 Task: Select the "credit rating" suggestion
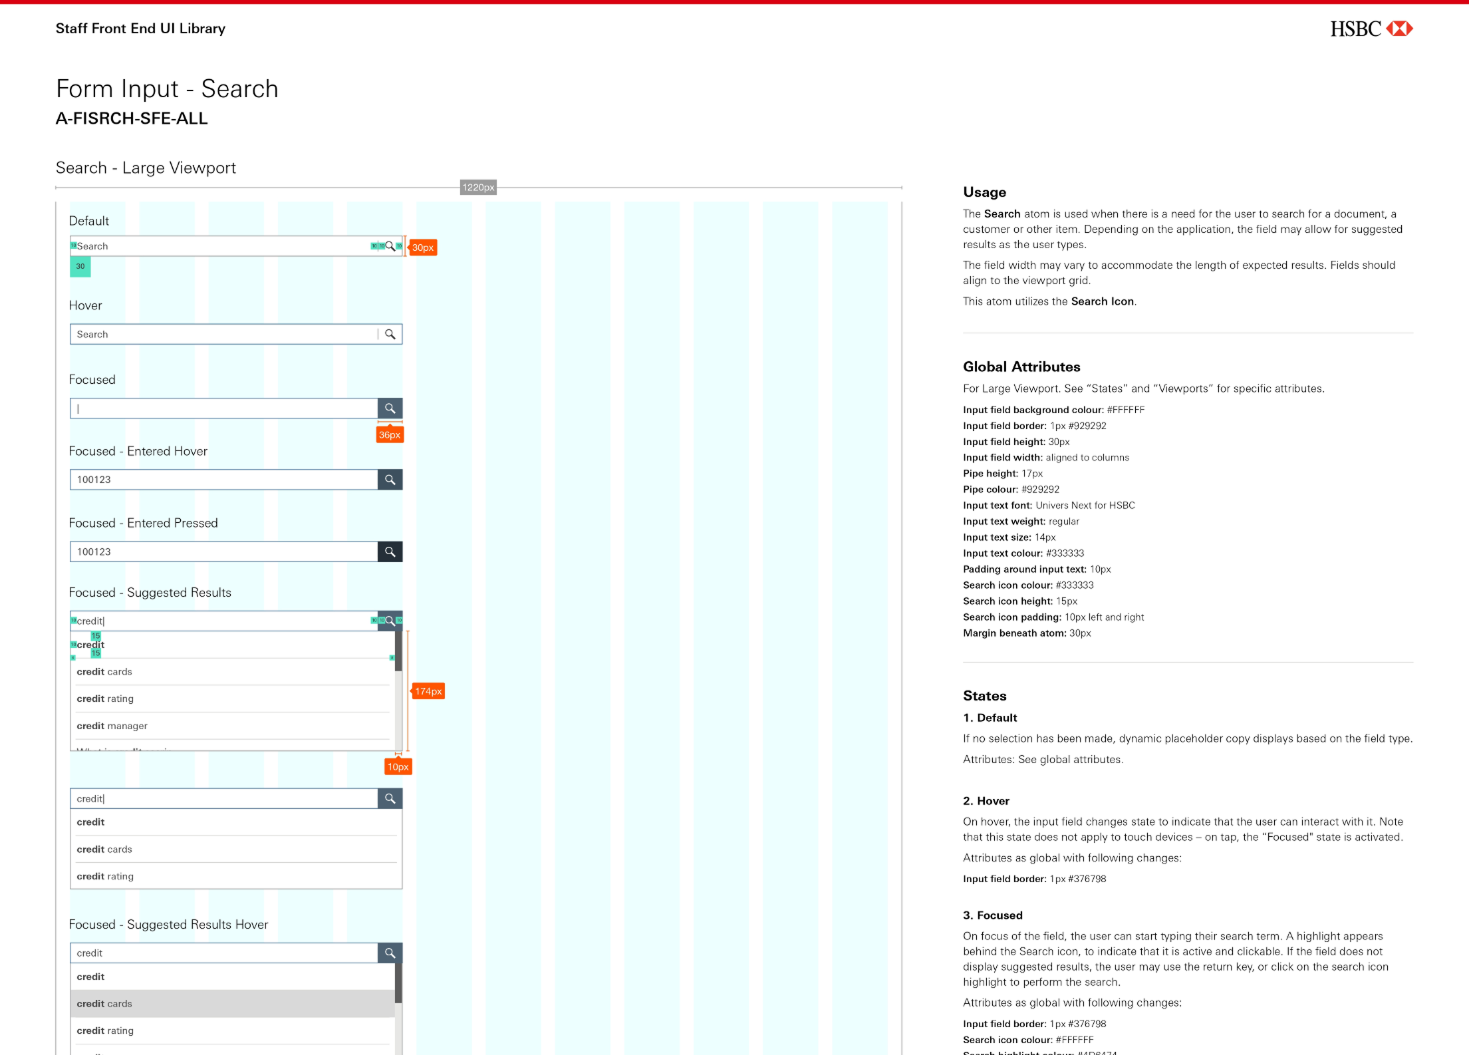pos(104,698)
